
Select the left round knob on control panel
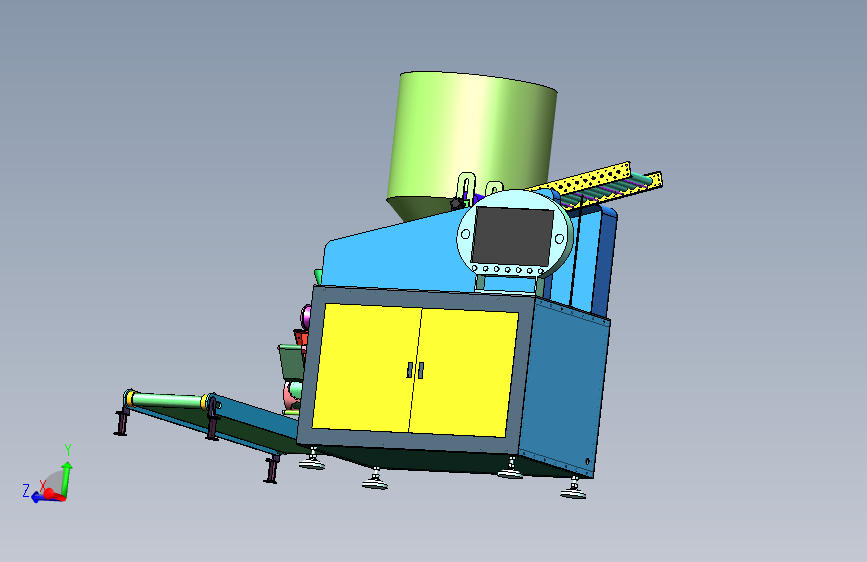pos(466,235)
